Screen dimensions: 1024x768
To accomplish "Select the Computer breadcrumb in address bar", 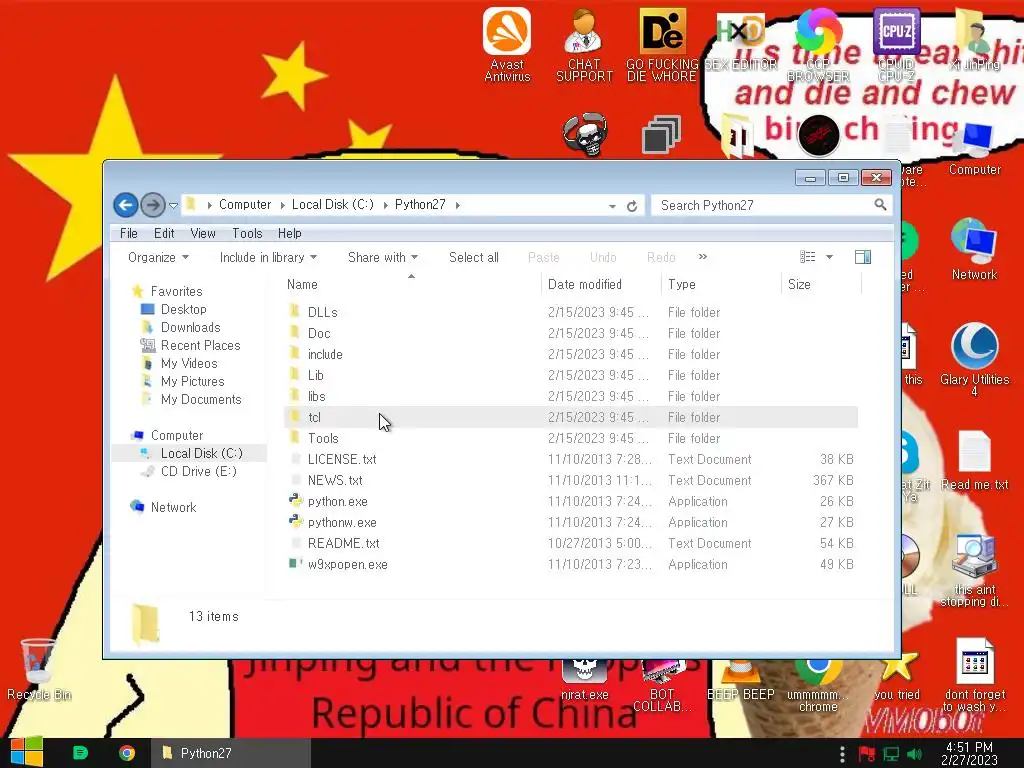I will pyautogui.click(x=245, y=204).
